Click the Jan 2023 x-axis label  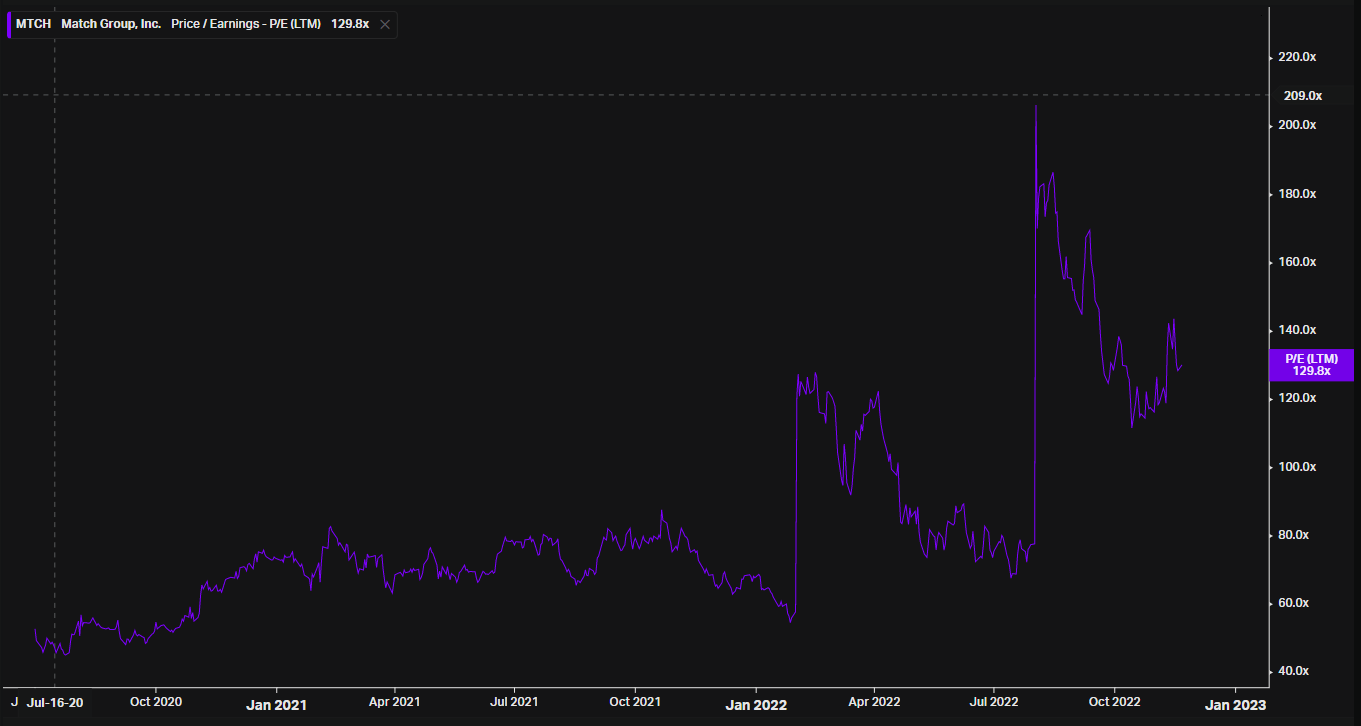1236,704
